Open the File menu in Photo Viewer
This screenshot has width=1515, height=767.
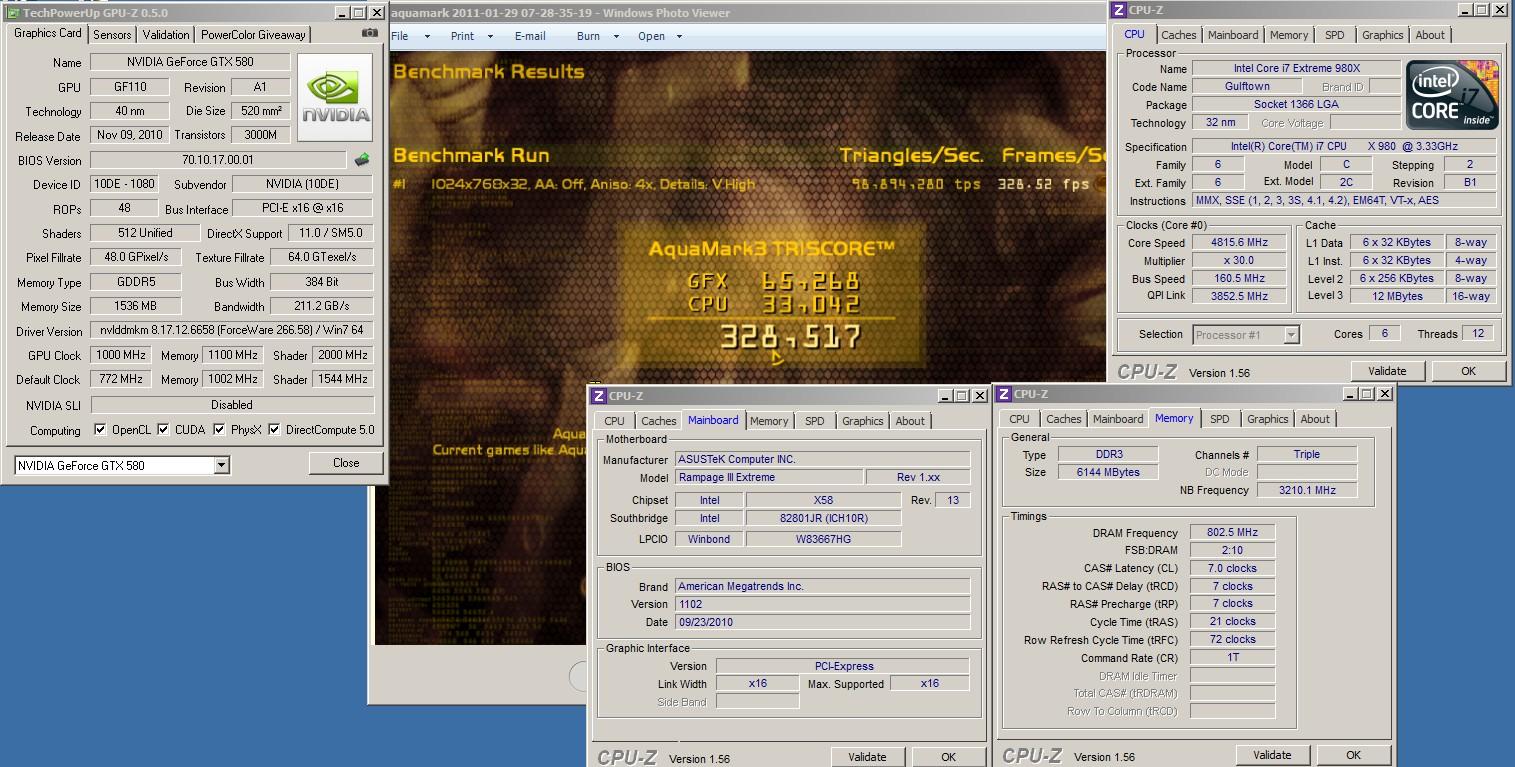(410, 36)
